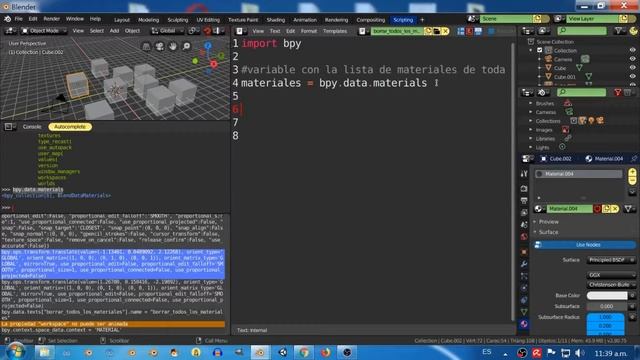Screen dimensions: 640x360
Task: Add a material slot with the plus button
Action: pos(632,172)
